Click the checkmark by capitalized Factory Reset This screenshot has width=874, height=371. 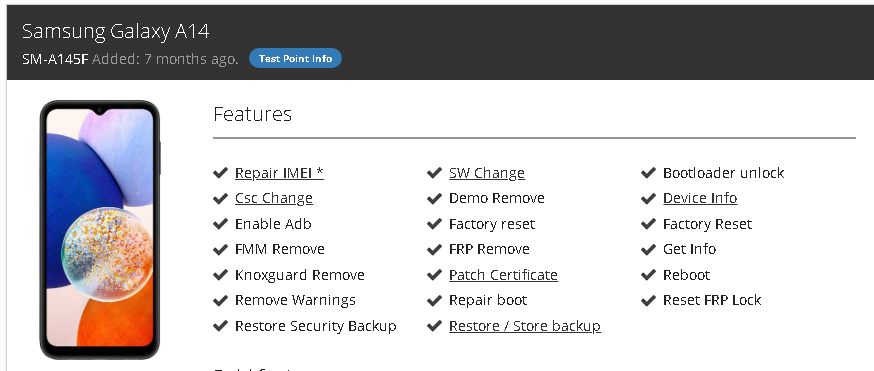pos(648,224)
